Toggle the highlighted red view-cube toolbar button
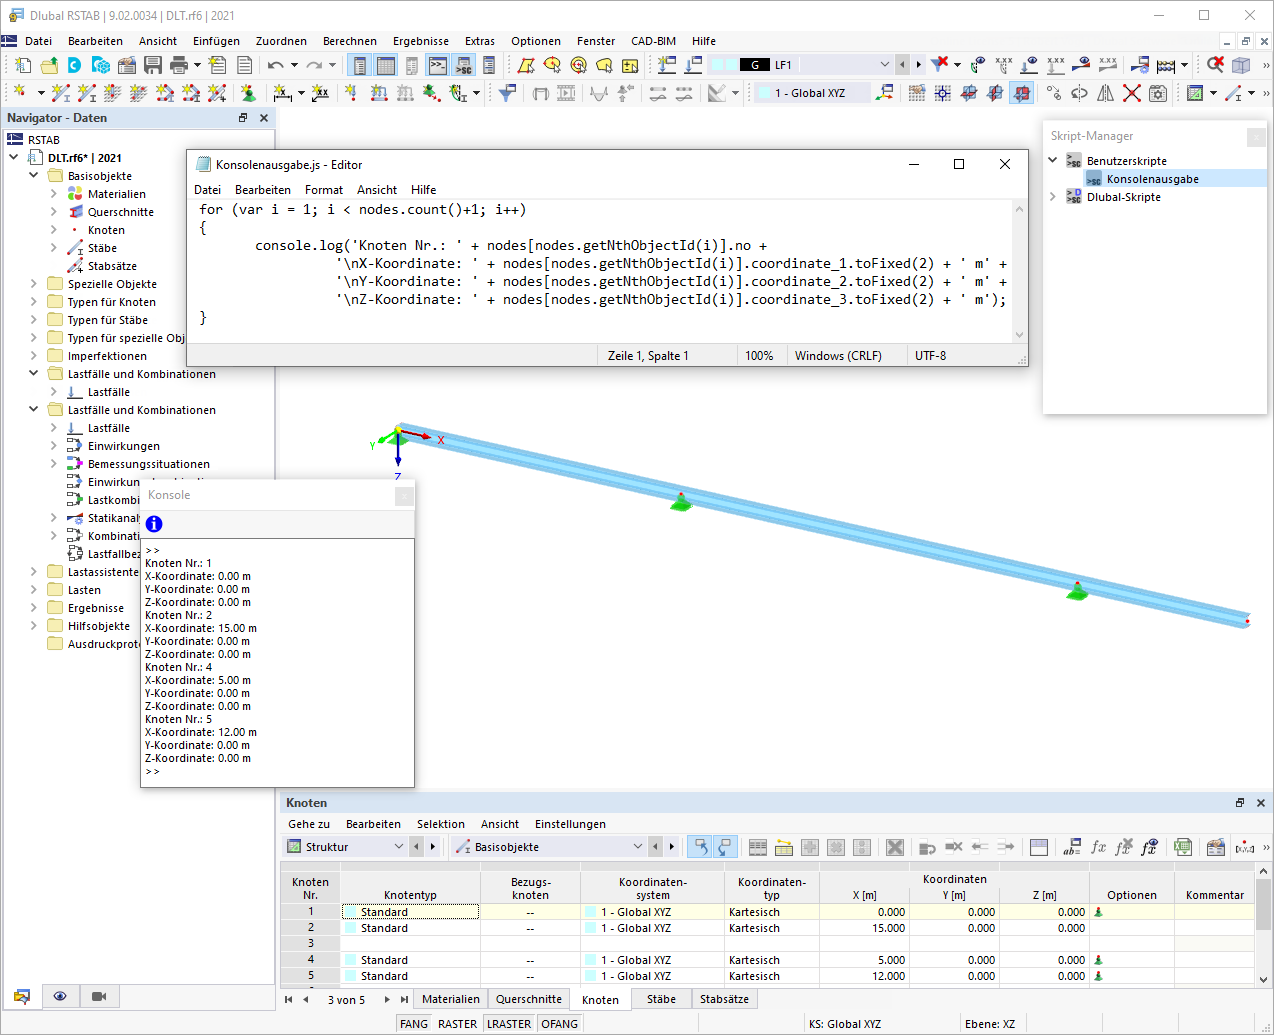This screenshot has height=1035, width=1274. tap(1021, 93)
